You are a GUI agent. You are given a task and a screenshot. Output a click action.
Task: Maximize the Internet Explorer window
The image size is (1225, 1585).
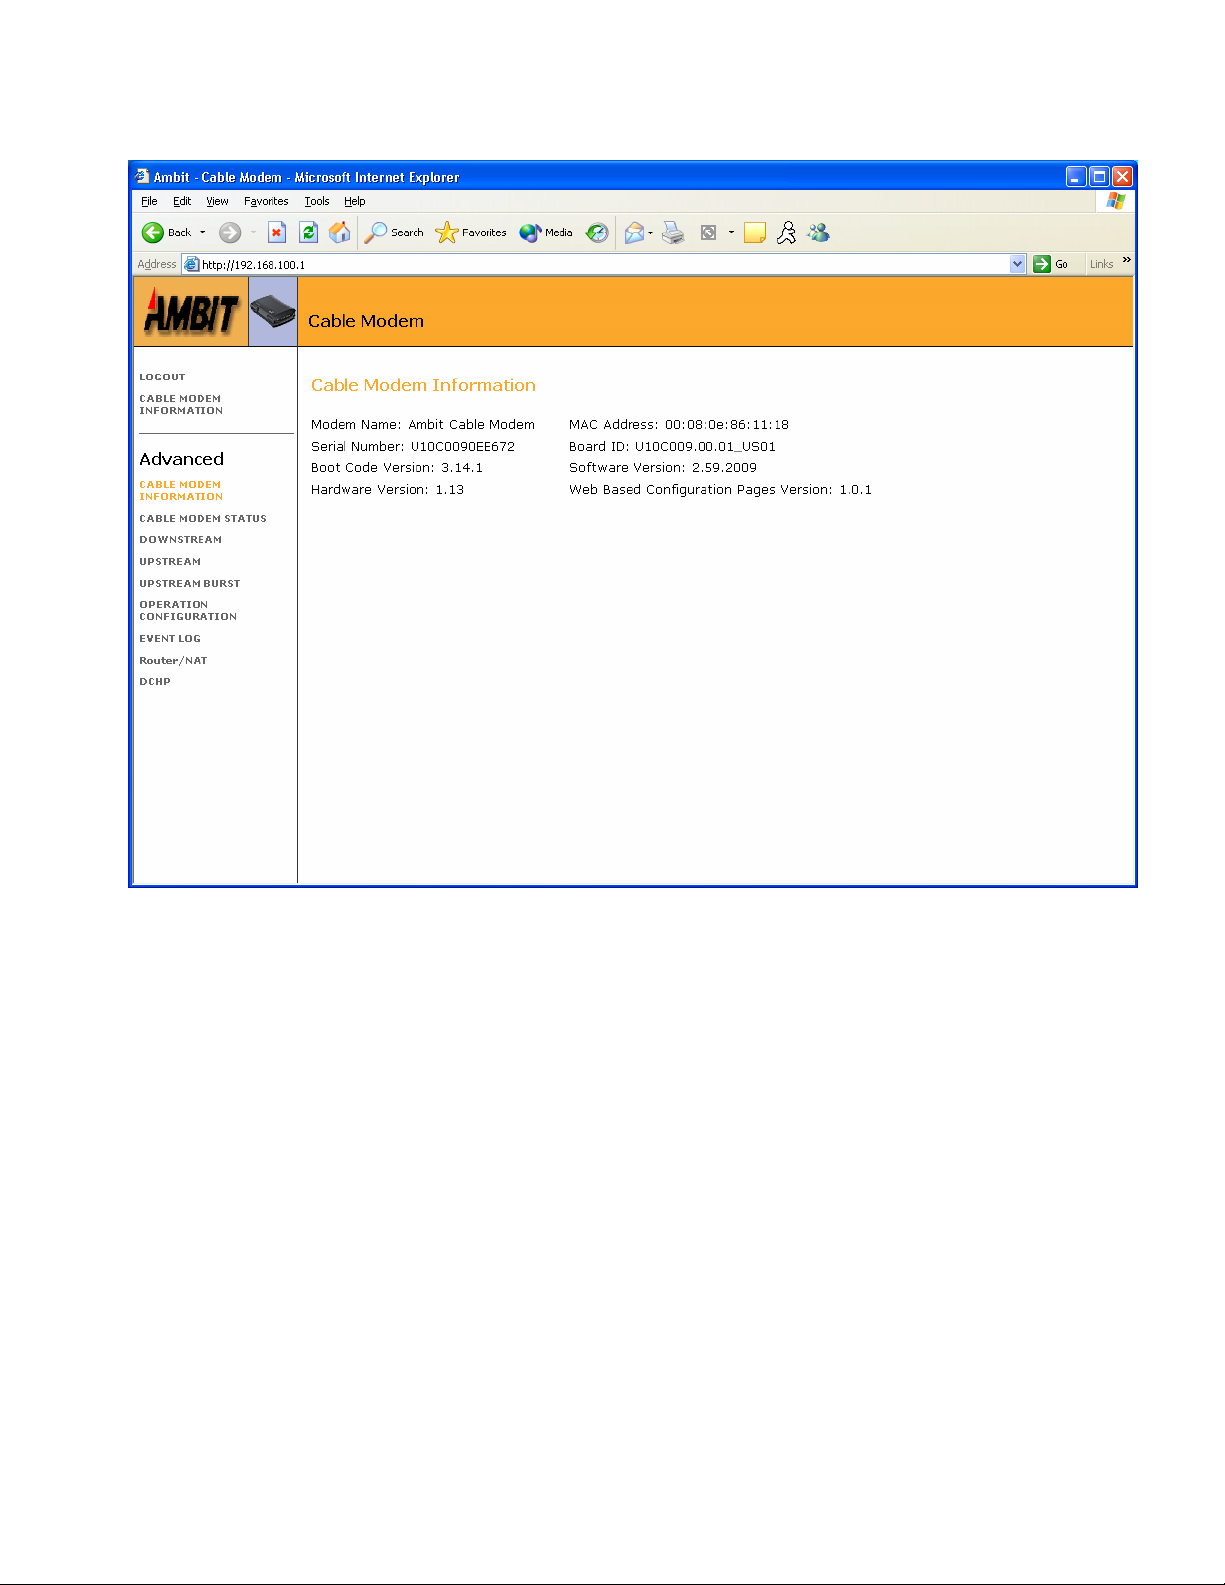click(1099, 176)
